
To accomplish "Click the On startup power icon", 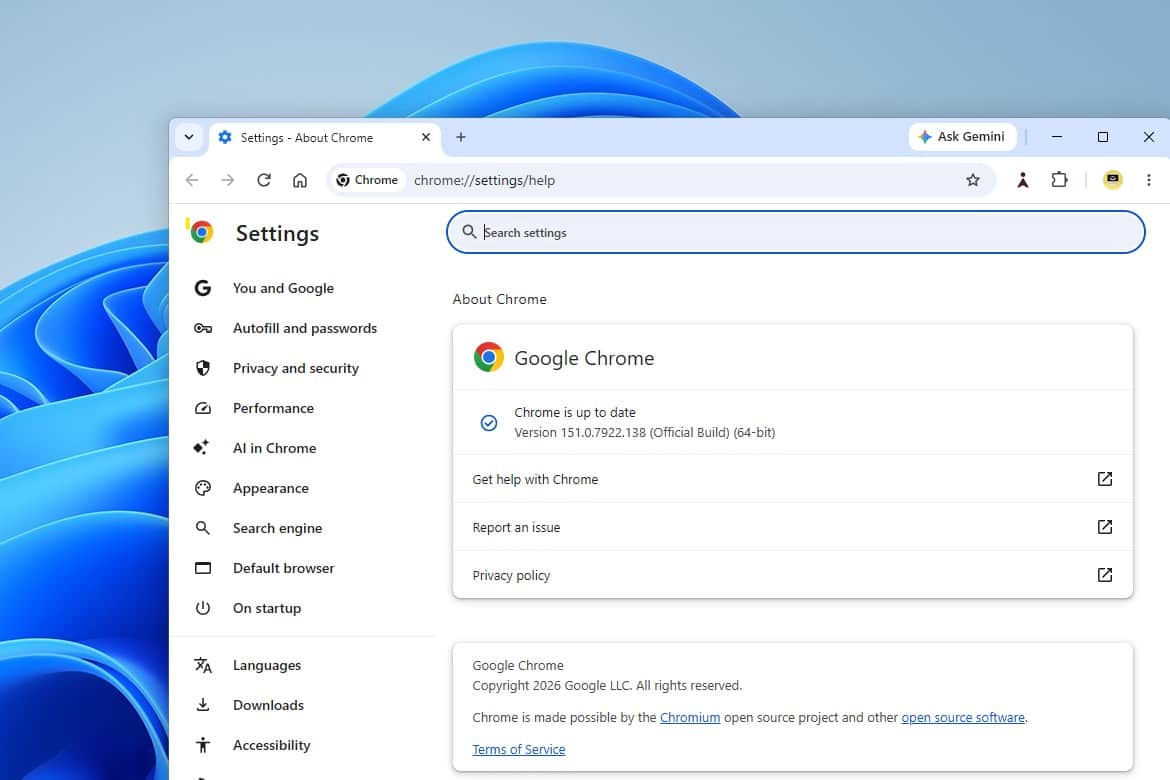I will tap(202, 608).
